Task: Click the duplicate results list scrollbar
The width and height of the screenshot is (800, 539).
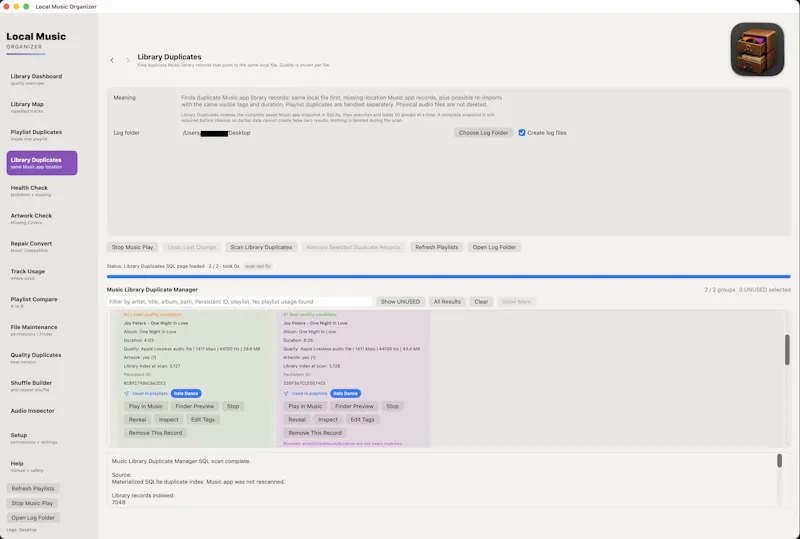Action: [787, 350]
